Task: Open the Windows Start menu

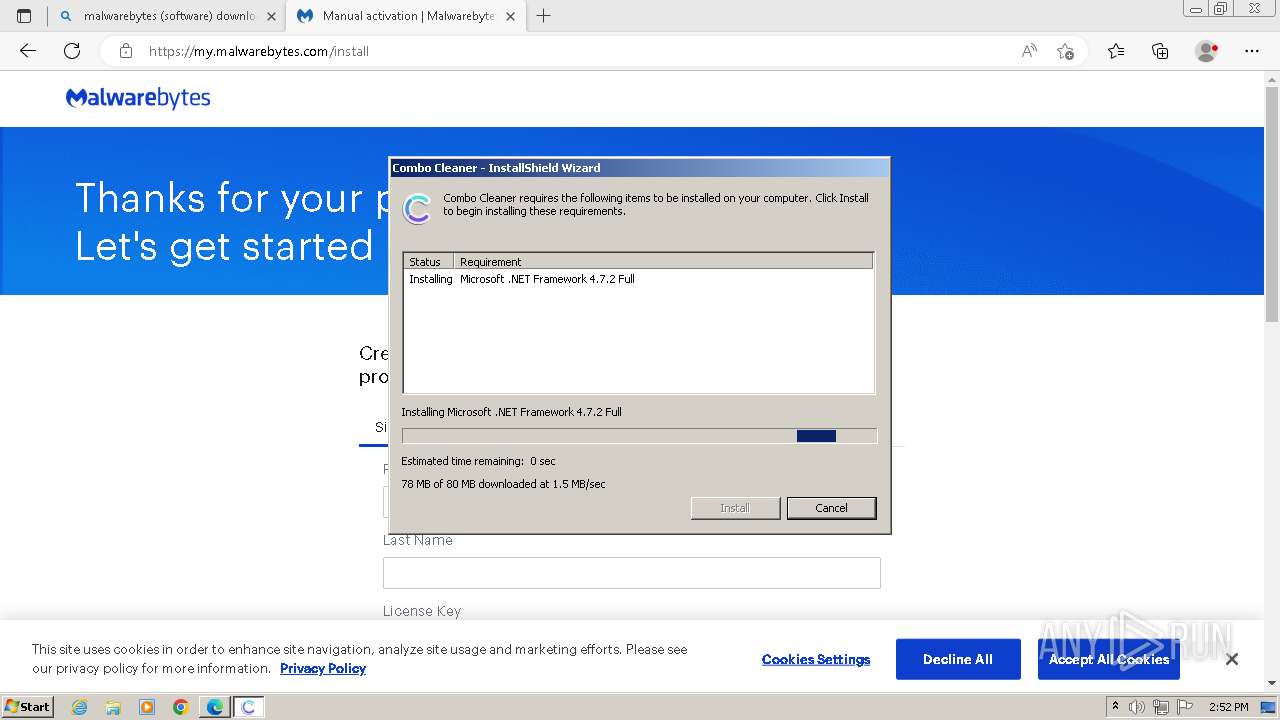Action: click(27, 706)
